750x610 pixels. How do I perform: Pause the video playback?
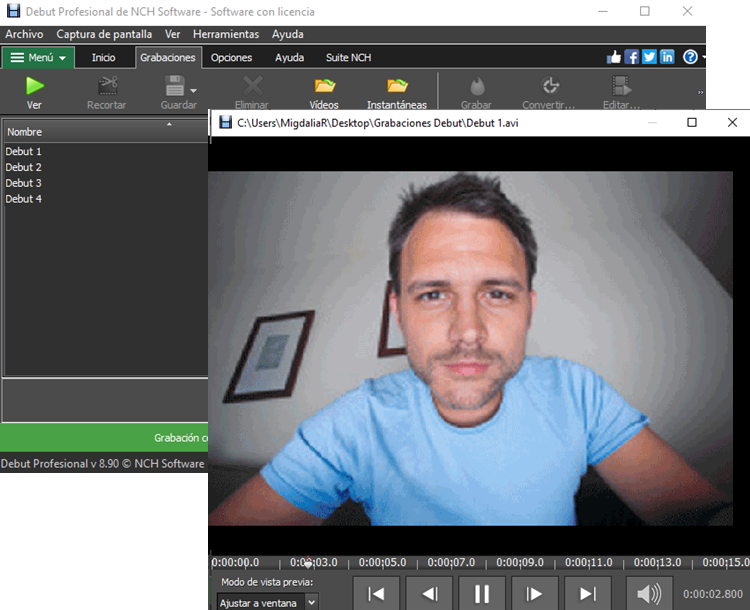pyautogui.click(x=482, y=593)
